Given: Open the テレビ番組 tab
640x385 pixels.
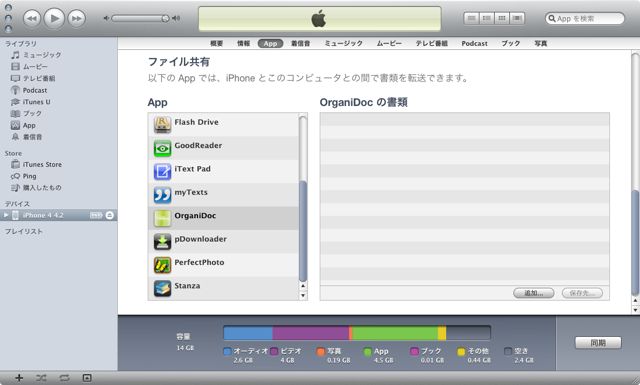Looking at the screenshot, I should (432, 43).
